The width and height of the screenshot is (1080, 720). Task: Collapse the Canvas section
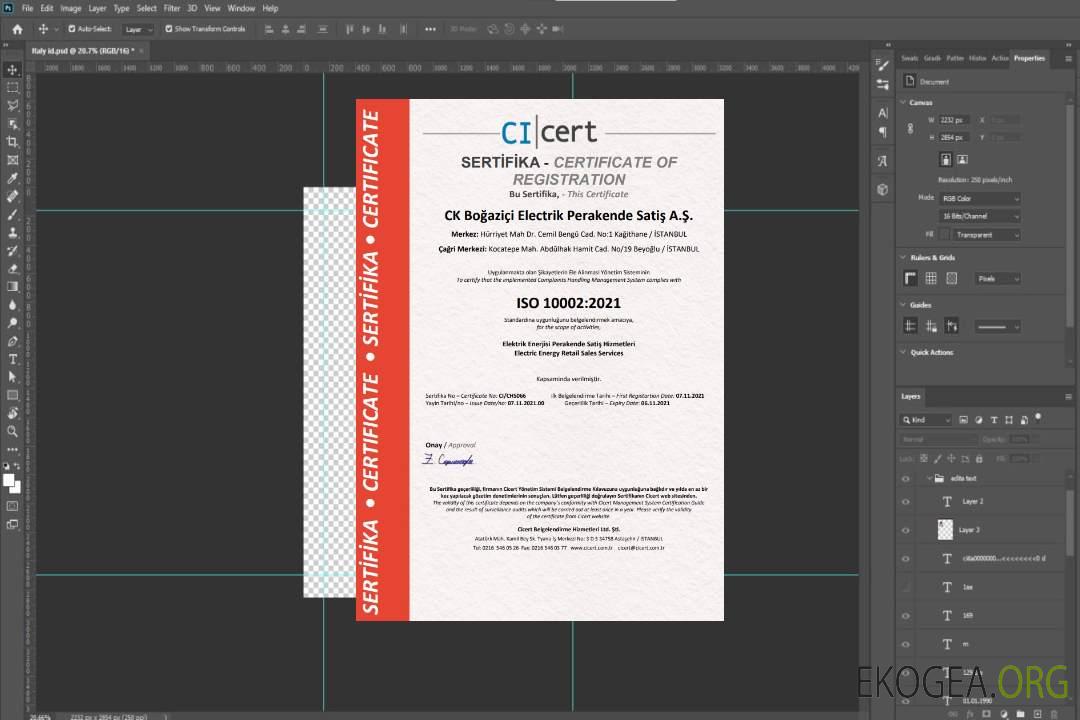coord(903,102)
